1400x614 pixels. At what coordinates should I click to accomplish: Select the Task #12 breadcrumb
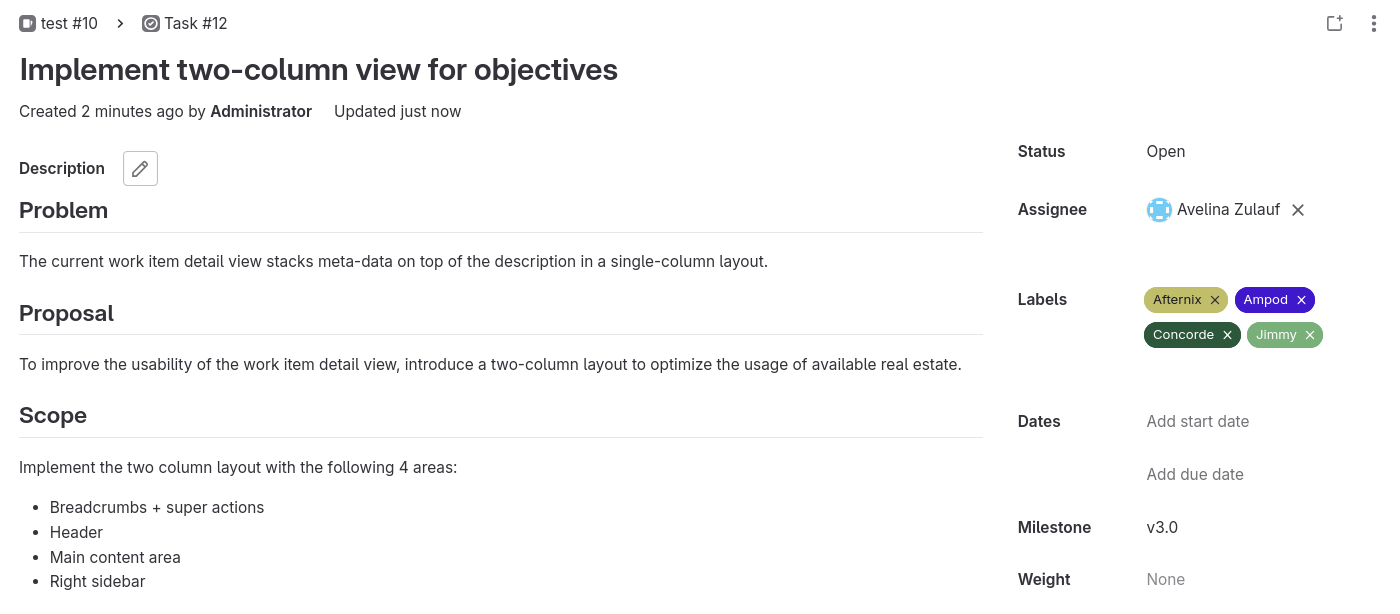(196, 23)
